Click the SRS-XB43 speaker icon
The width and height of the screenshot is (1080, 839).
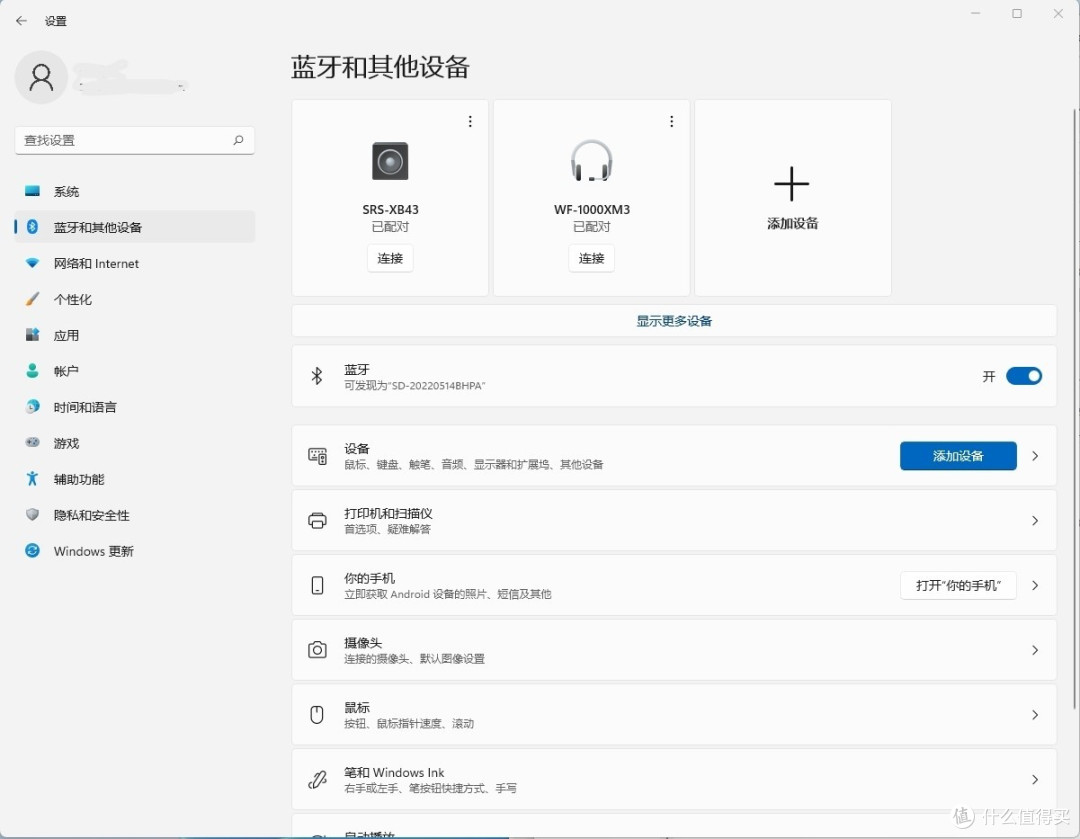390,161
